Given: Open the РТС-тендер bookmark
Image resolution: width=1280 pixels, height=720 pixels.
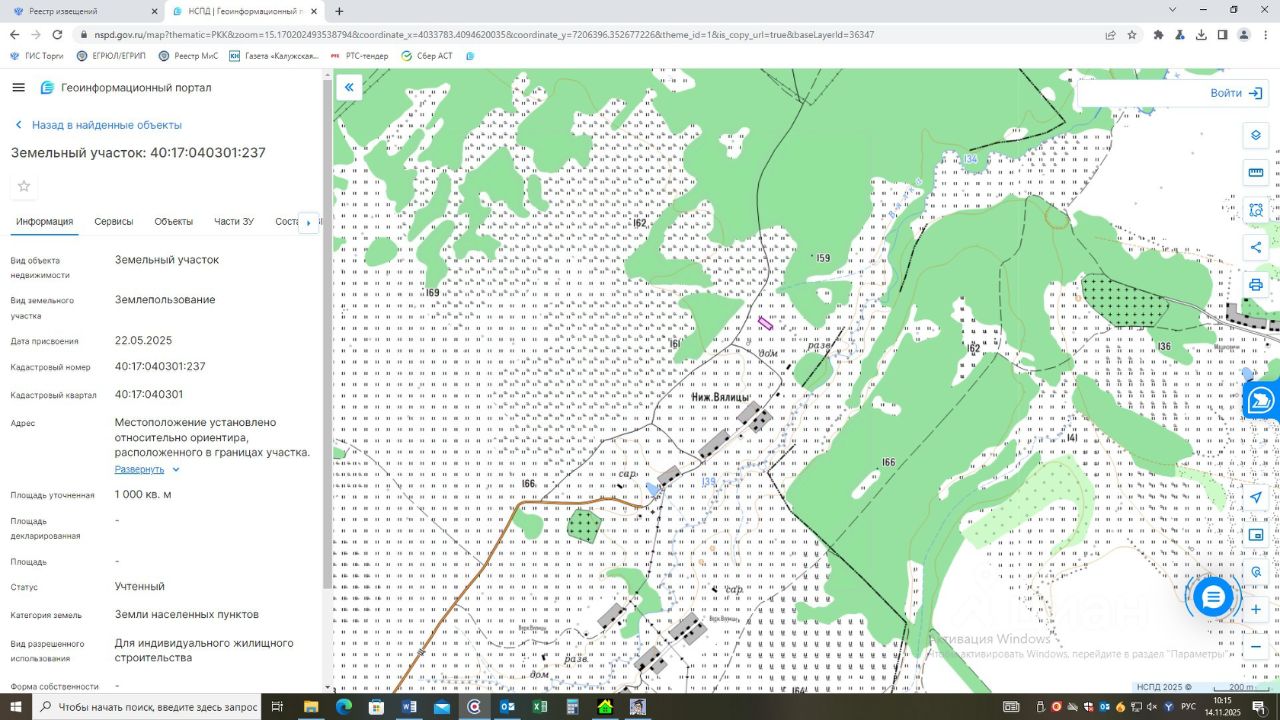Looking at the screenshot, I should point(360,56).
